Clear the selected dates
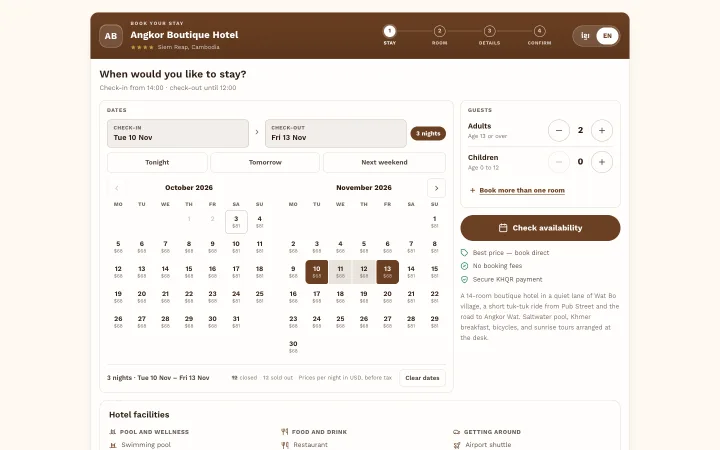Image resolution: width=720 pixels, height=450 pixels. click(422, 378)
